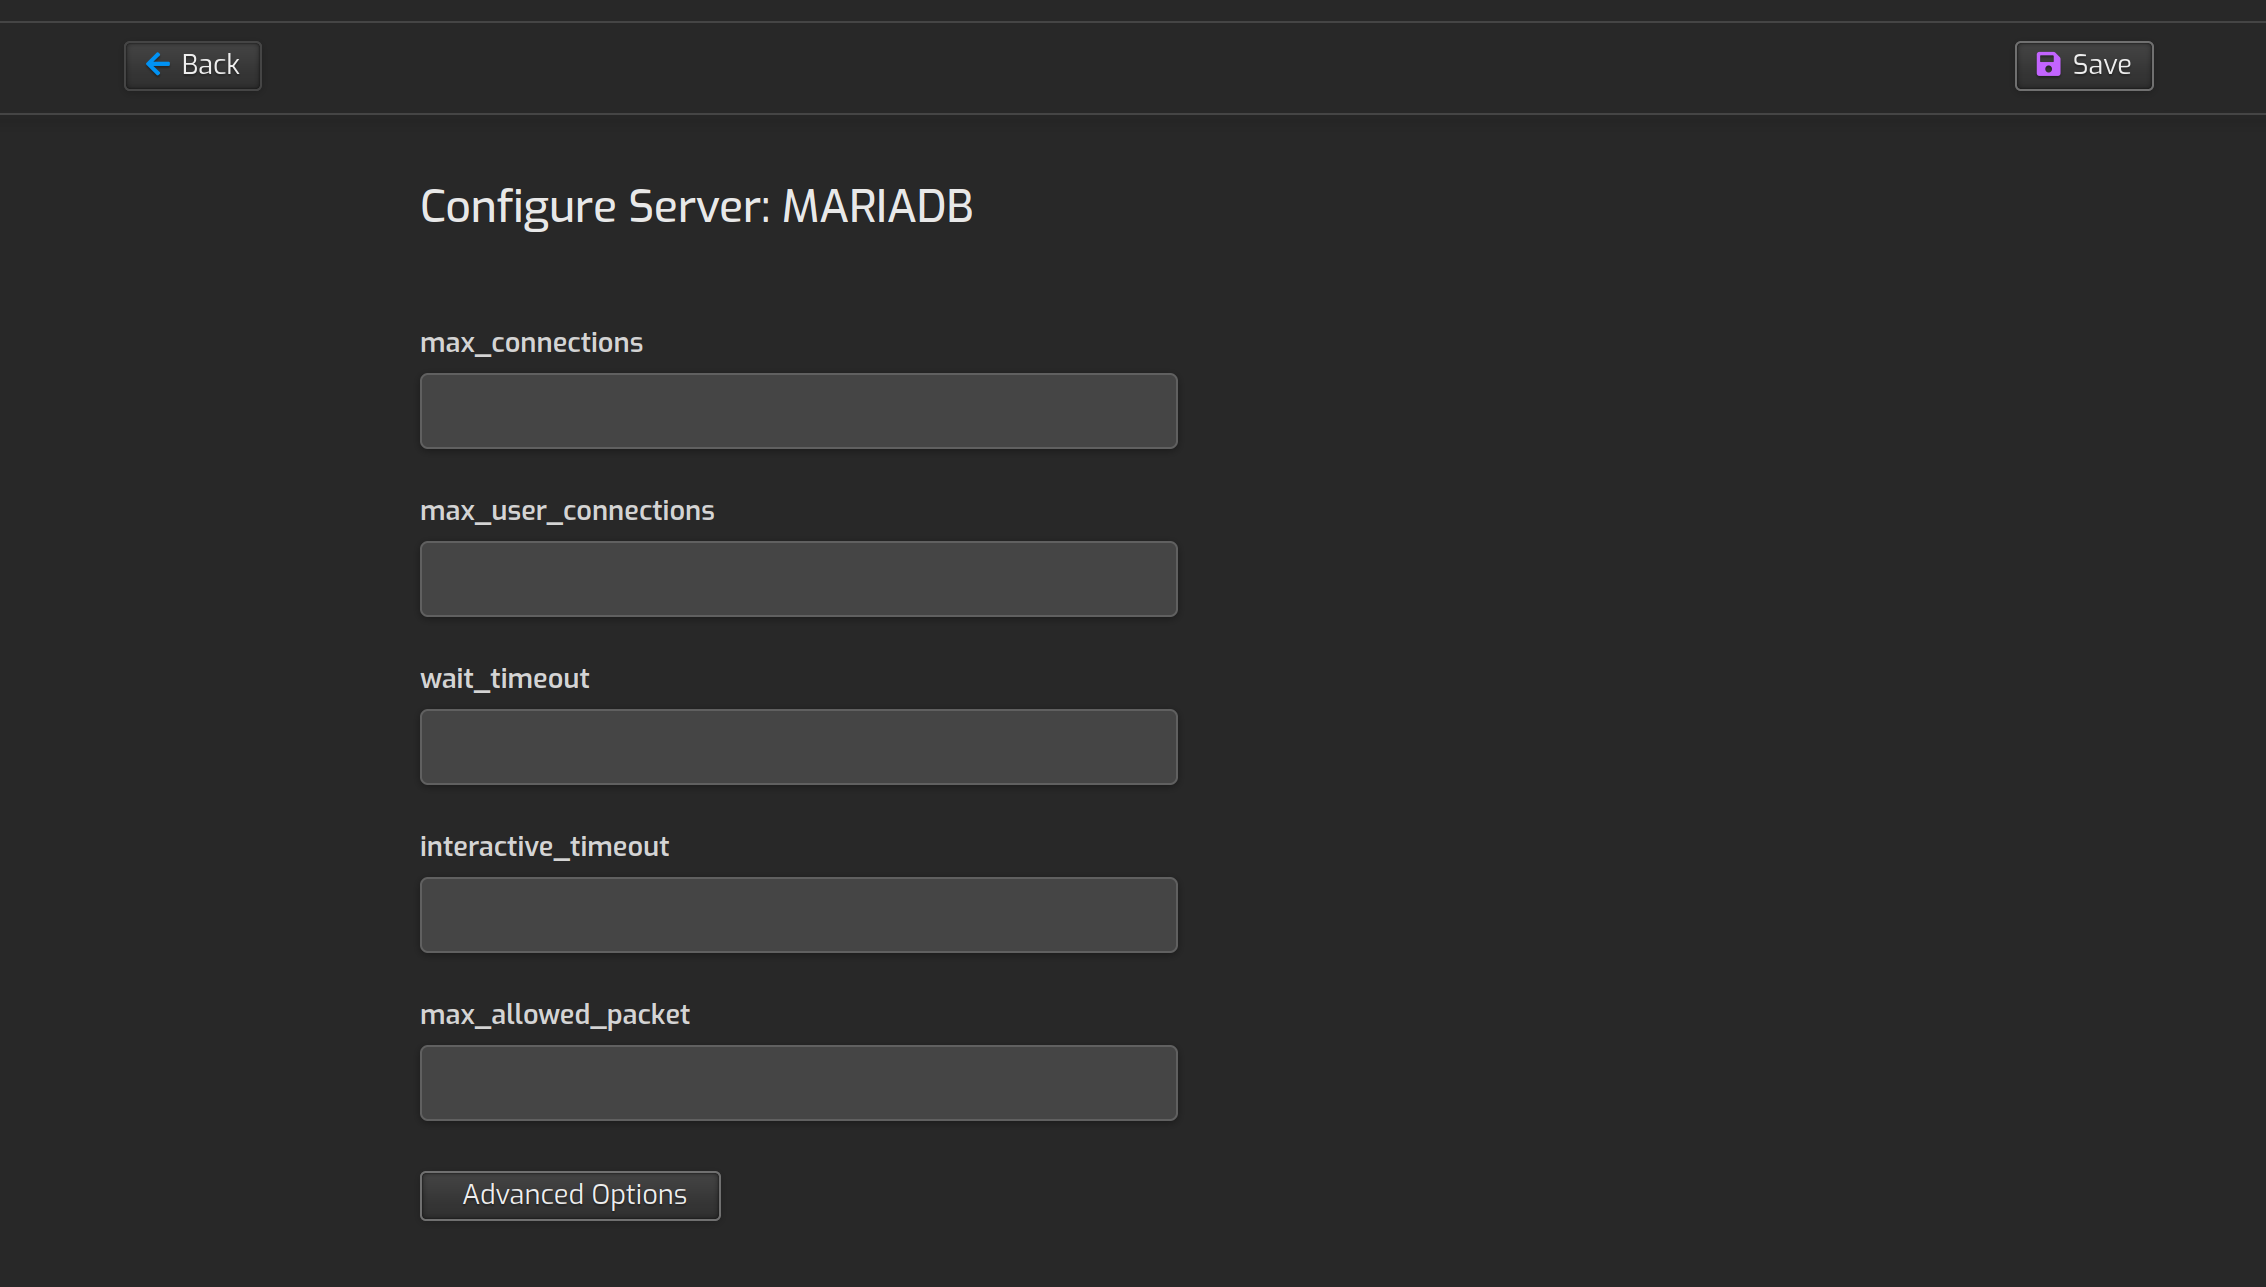Viewport: 2266px width, 1287px height.
Task: Click inside the max_connections input field
Action: [x=798, y=410]
